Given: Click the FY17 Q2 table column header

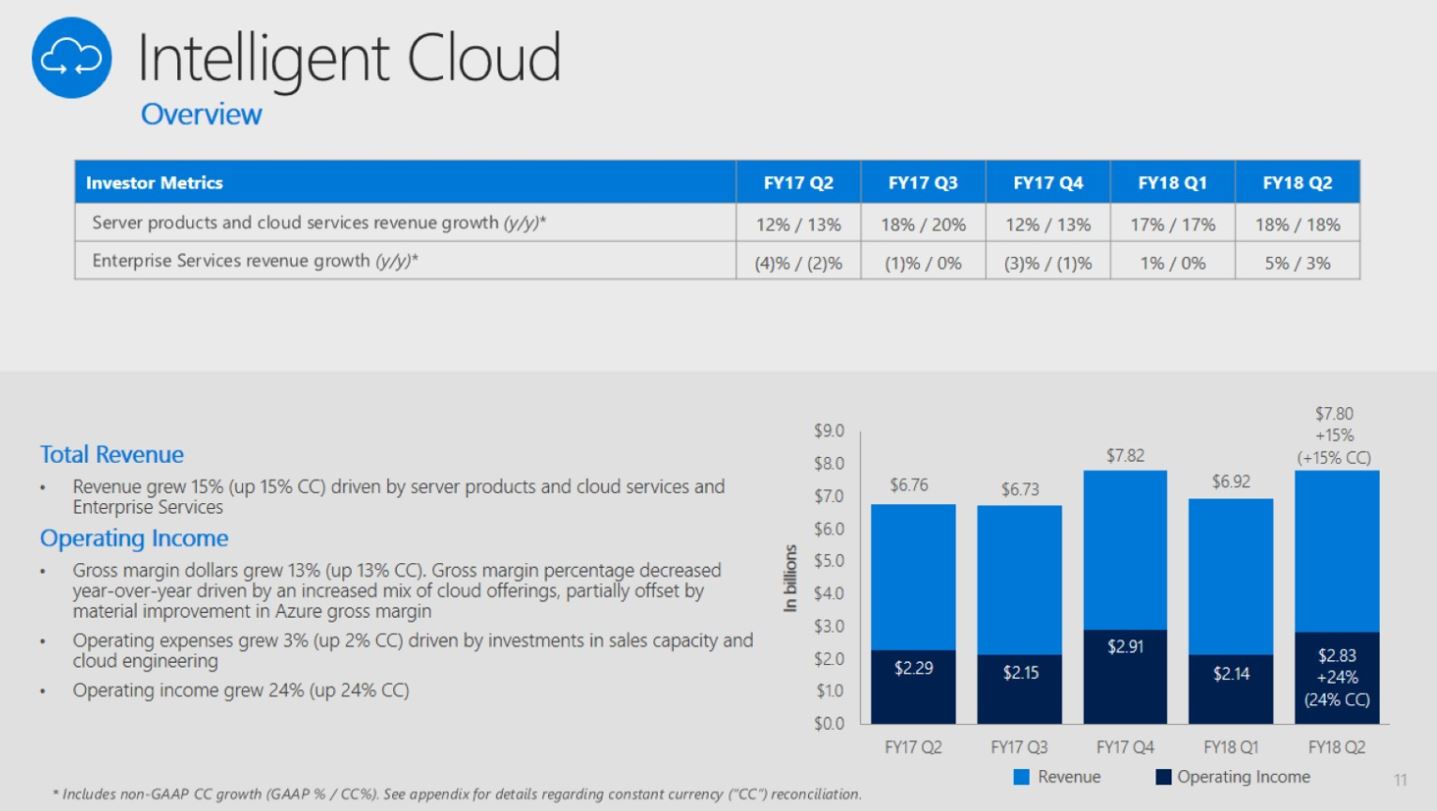Looking at the screenshot, I should coord(798,183).
